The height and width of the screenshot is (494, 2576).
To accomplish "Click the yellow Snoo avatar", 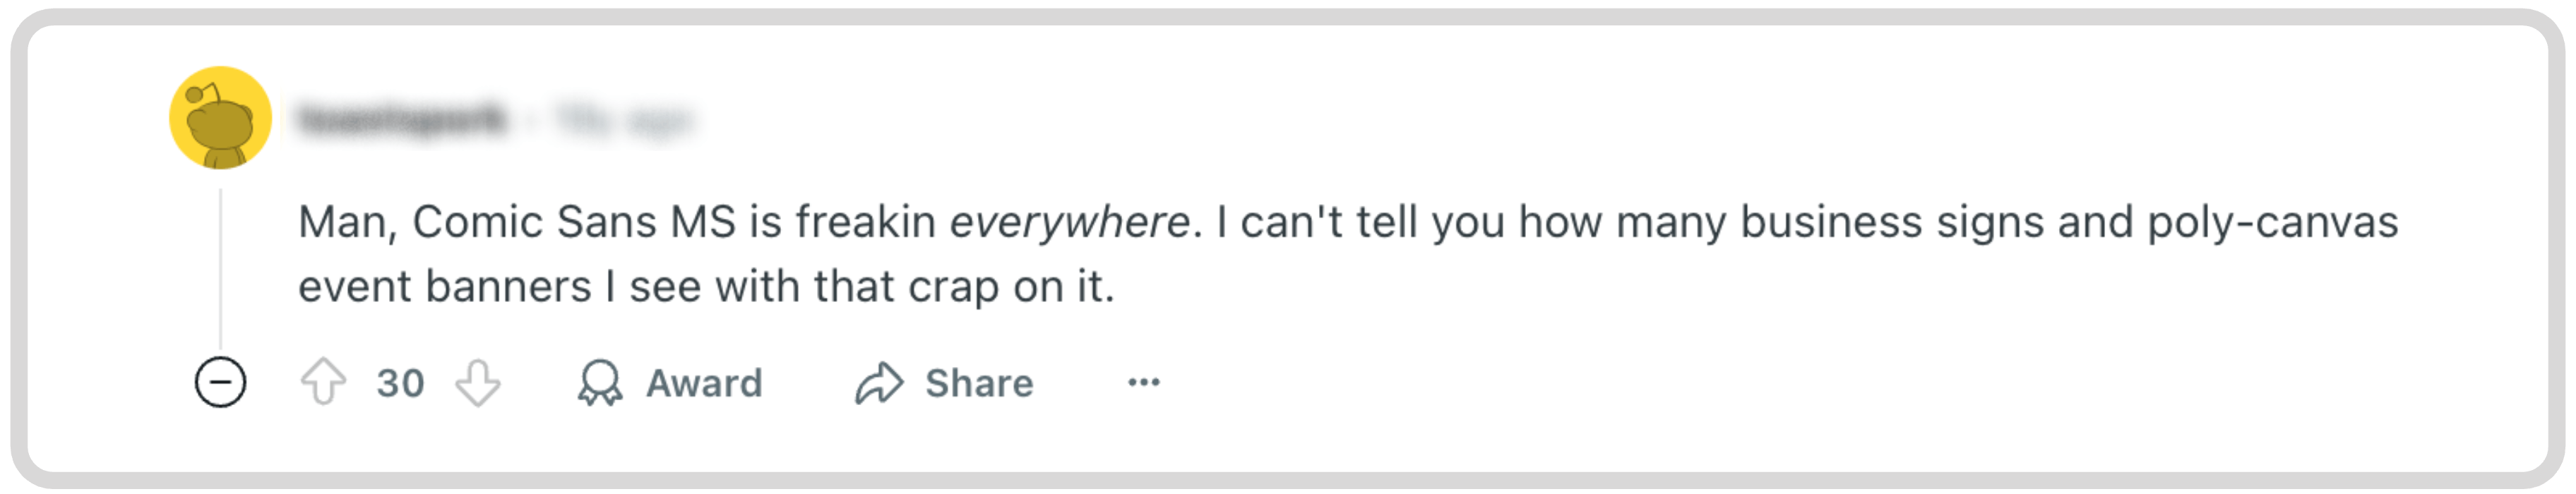I will pos(220,118).
